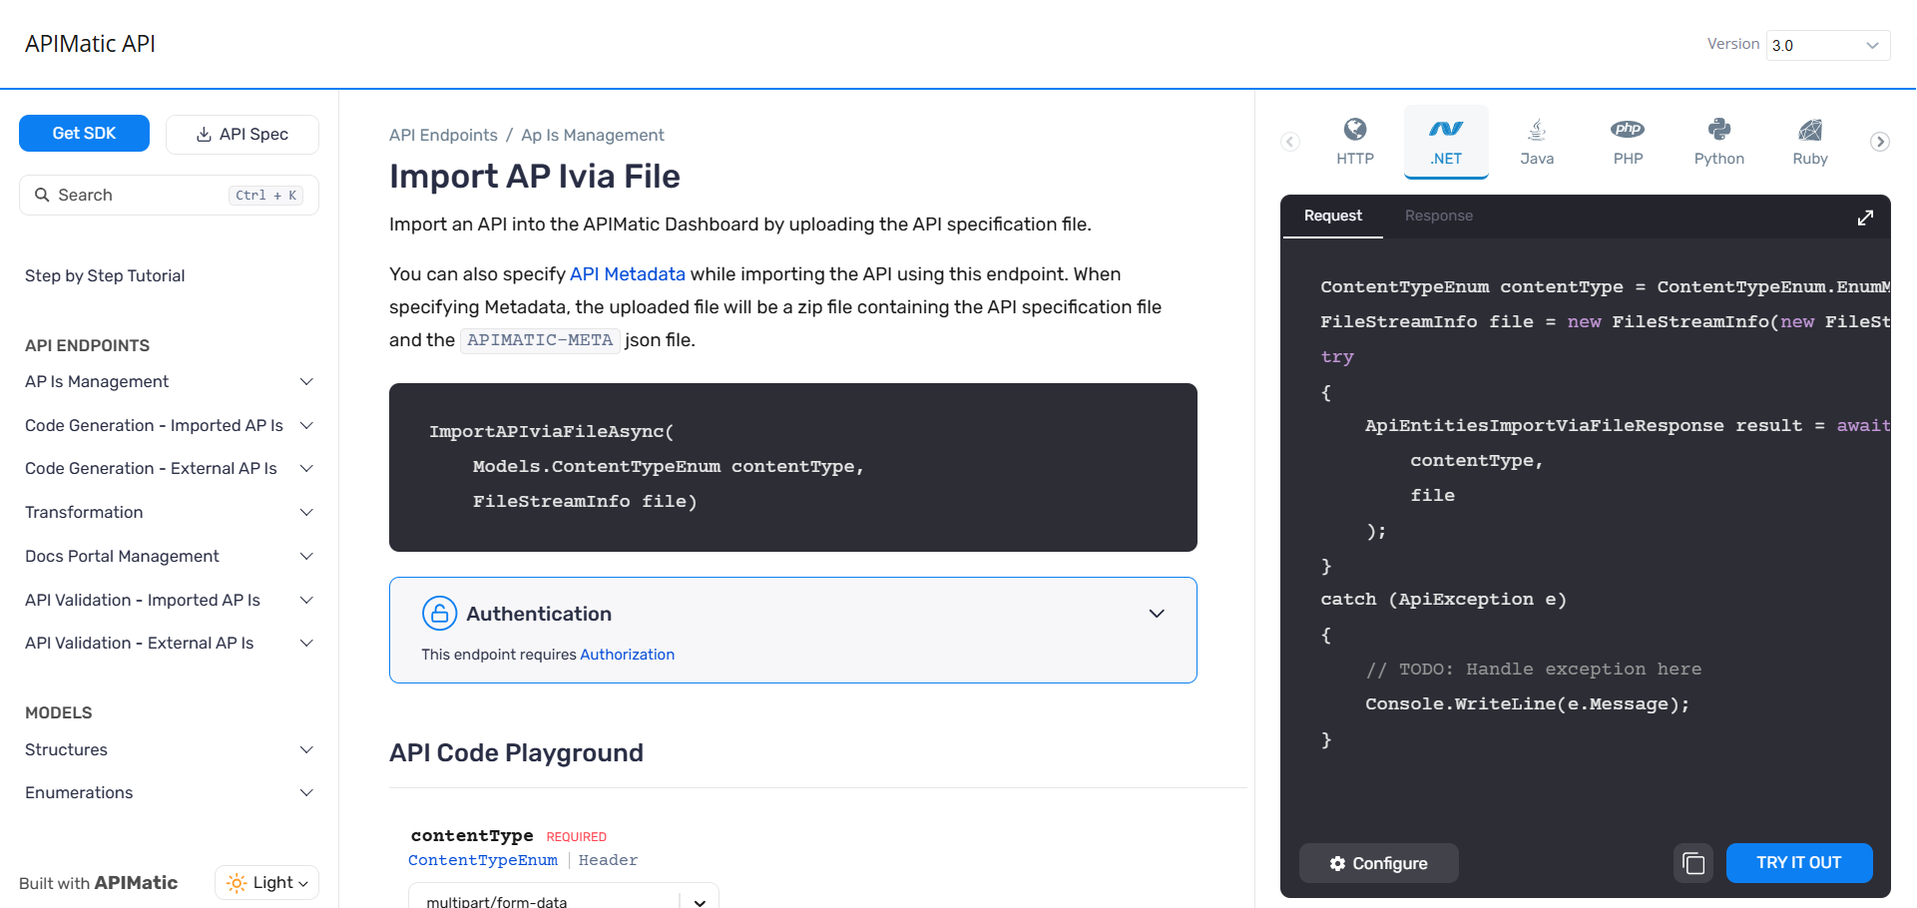This screenshot has width=1917, height=908.
Task: Click the MODELS sidebar heading
Action: (58, 713)
